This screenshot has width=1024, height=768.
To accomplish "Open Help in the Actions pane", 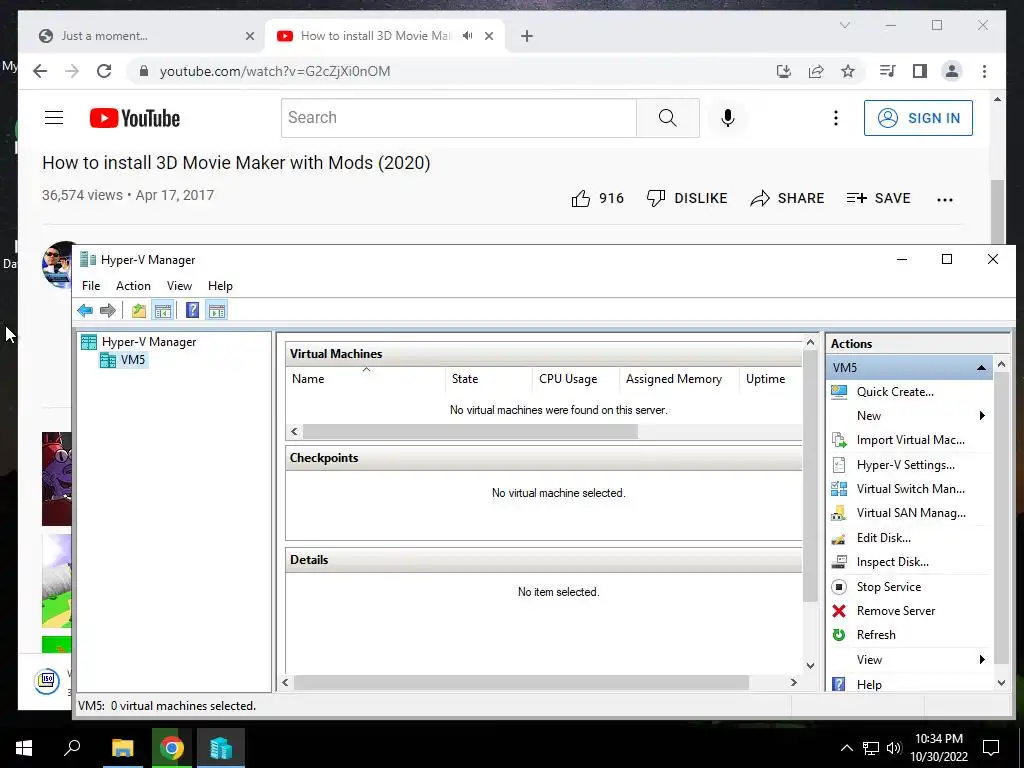I will coord(869,684).
